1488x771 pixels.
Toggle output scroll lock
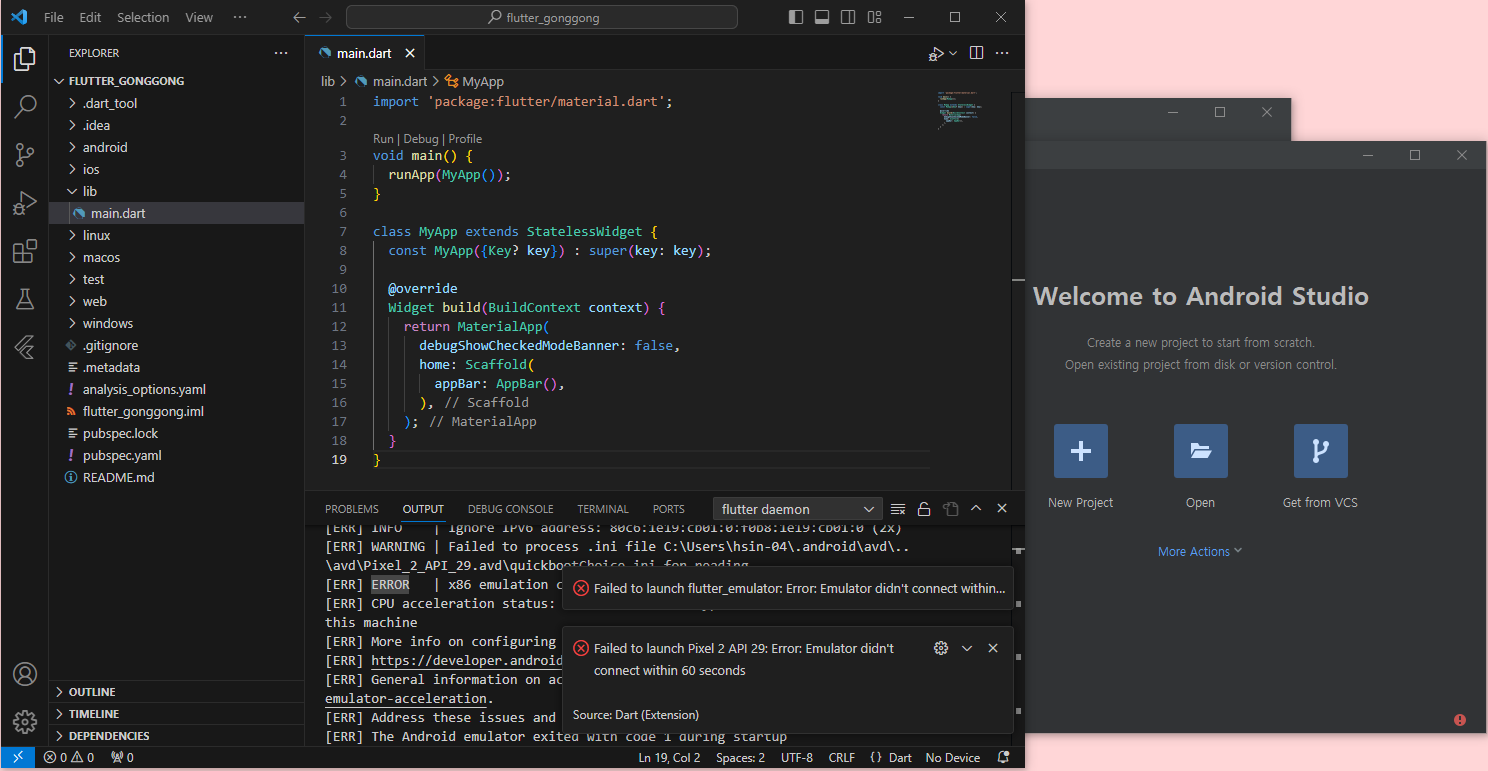(924, 509)
